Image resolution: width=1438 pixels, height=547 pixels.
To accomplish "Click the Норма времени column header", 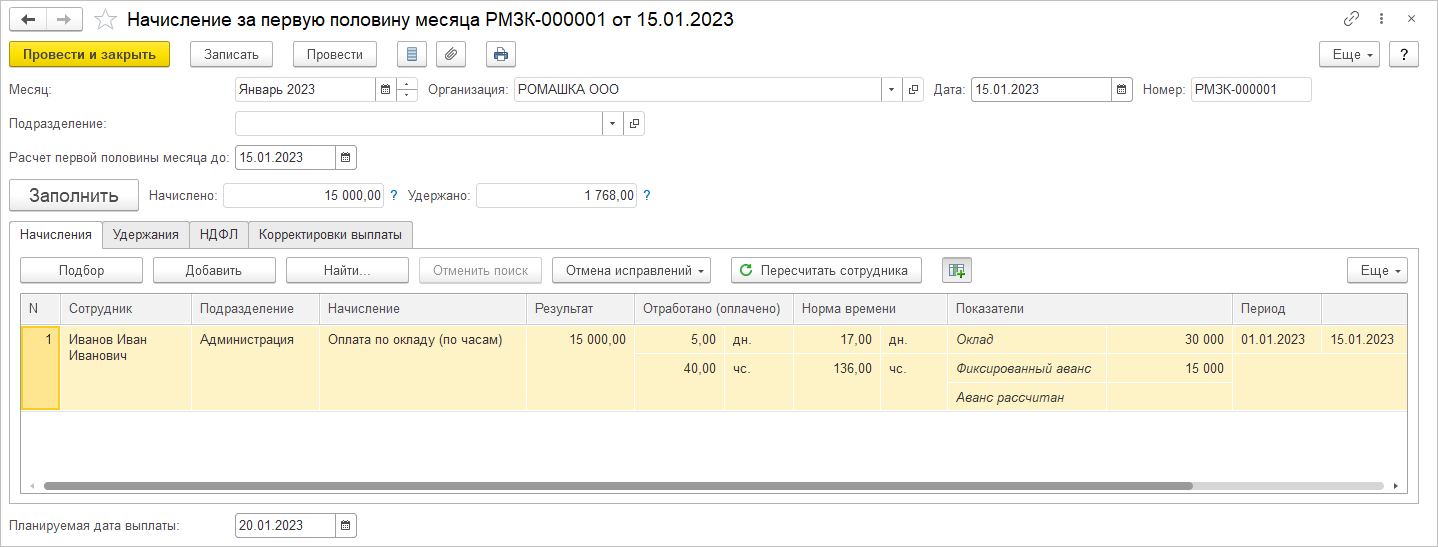I will (869, 309).
